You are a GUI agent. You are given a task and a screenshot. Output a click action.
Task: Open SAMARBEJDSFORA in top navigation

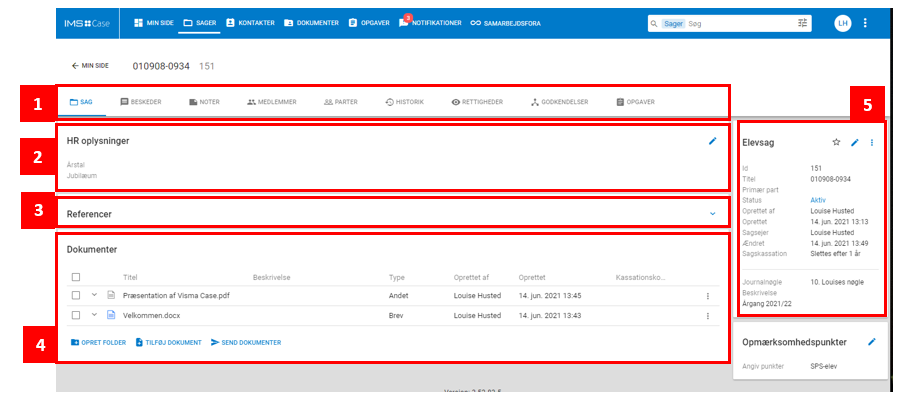click(x=506, y=23)
